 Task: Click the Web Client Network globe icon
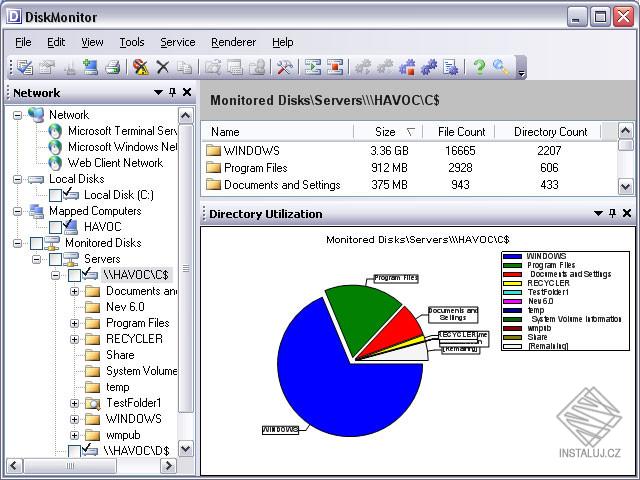pyautogui.click(x=55, y=163)
